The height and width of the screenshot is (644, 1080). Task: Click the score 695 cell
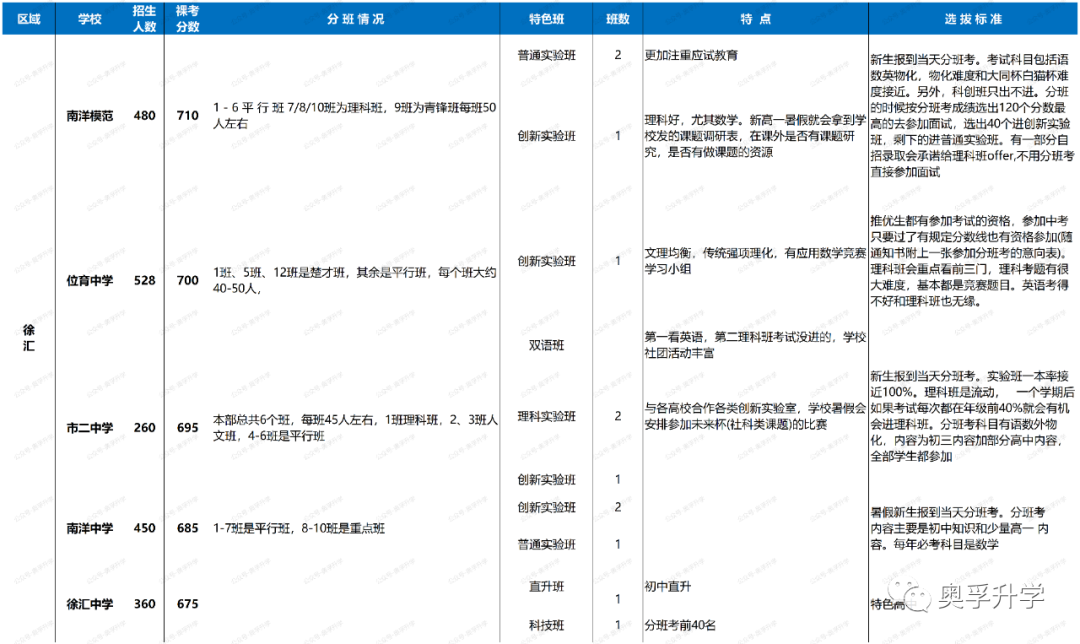click(x=187, y=428)
